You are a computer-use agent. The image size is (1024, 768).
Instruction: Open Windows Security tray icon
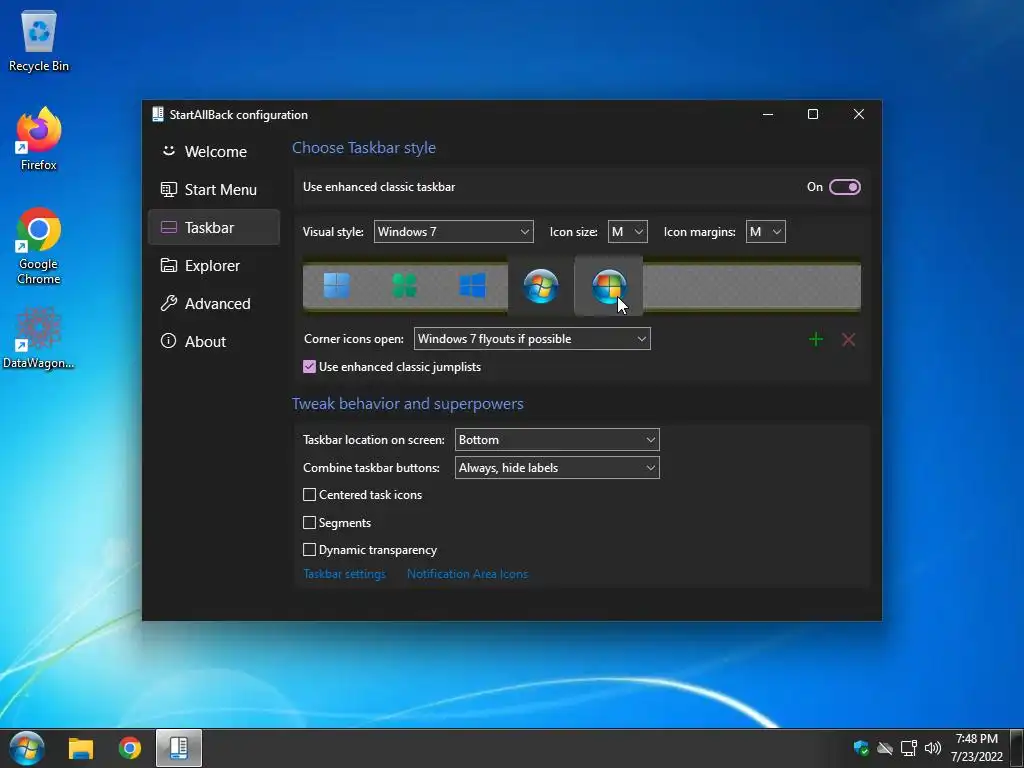(861, 748)
